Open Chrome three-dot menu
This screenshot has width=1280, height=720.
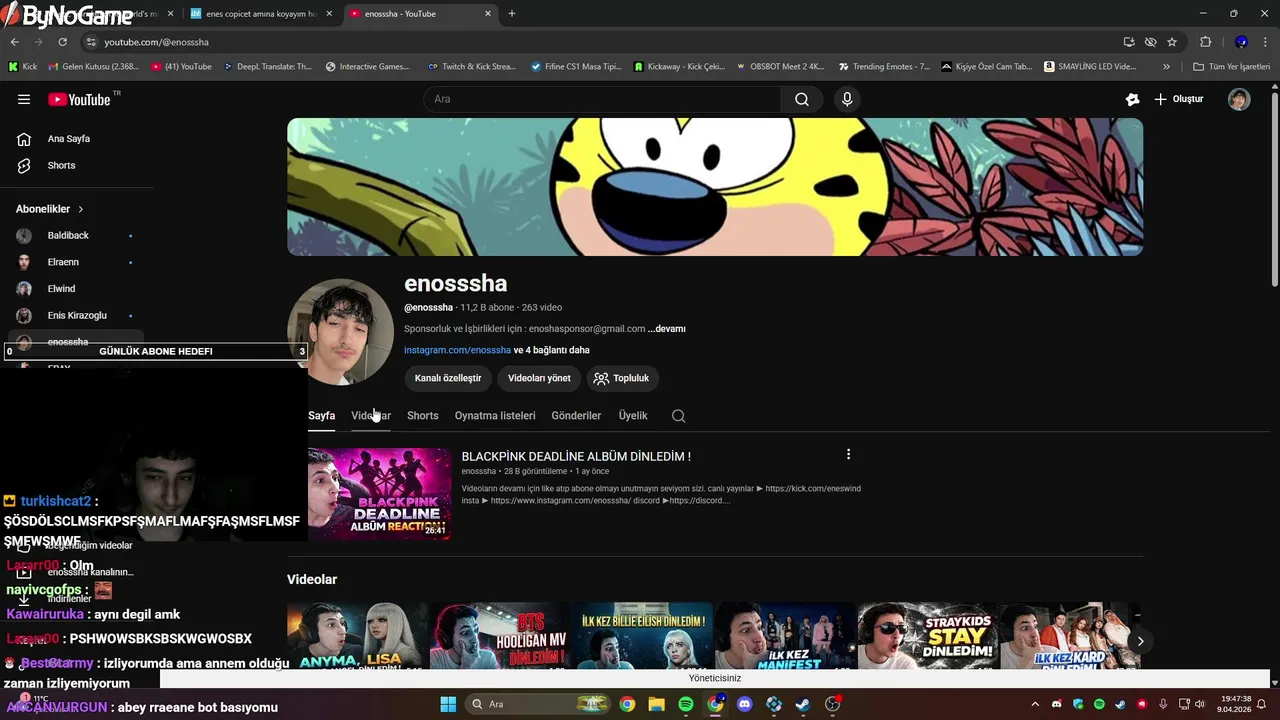tap(1267, 42)
